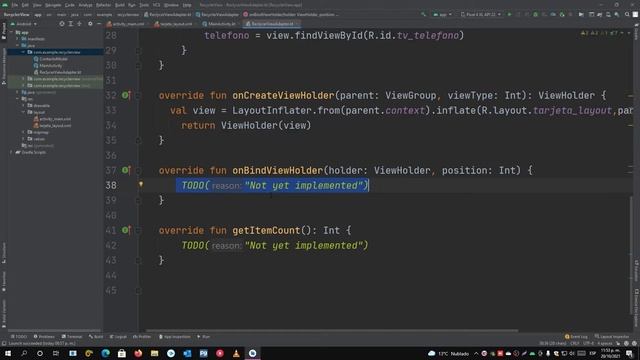The height and width of the screenshot is (360, 640).
Task: Open the Layout Inspector
Action: [611, 337]
